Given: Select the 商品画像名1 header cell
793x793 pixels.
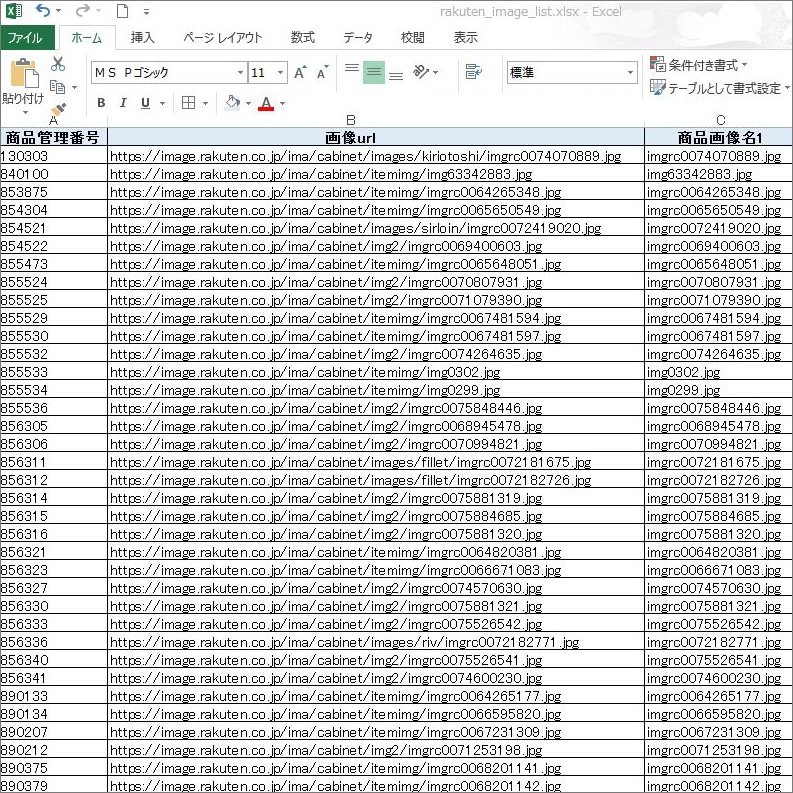Looking at the screenshot, I should click(x=719, y=138).
